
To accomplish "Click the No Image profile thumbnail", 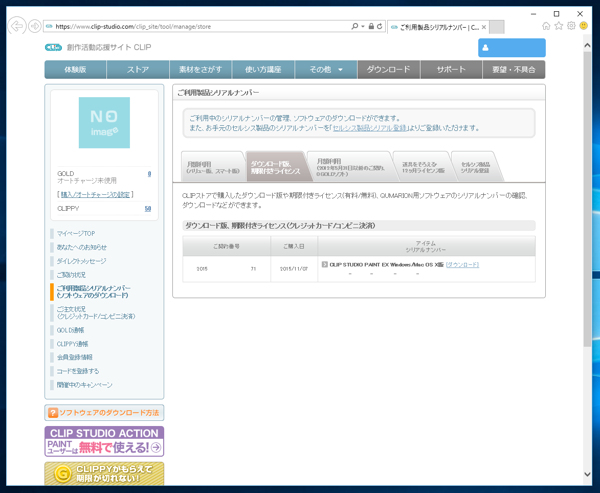I will pyautogui.click(x=104, y=122).
